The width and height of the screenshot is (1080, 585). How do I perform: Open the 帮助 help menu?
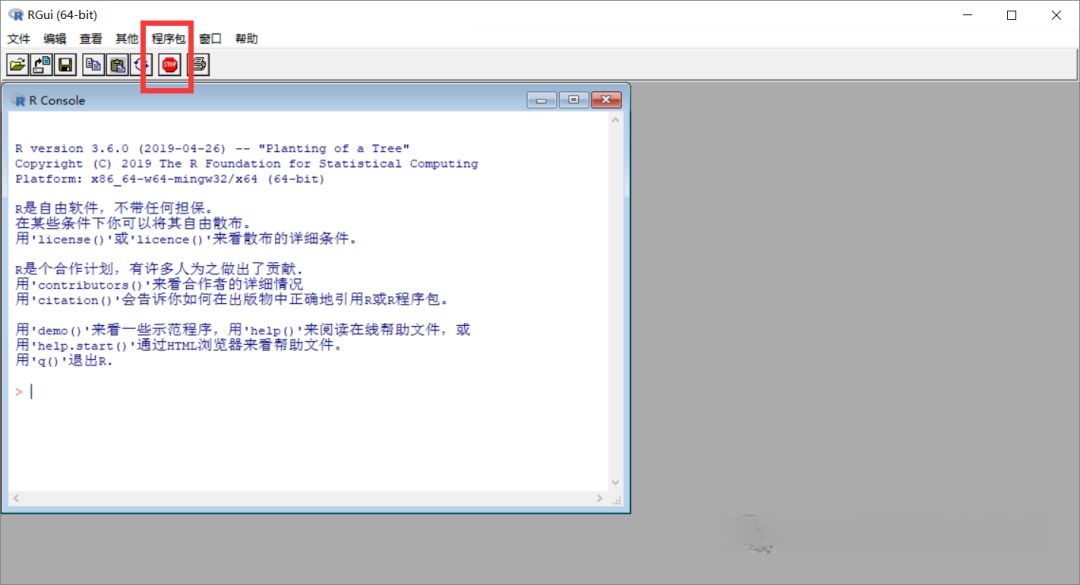coord(246,38)
